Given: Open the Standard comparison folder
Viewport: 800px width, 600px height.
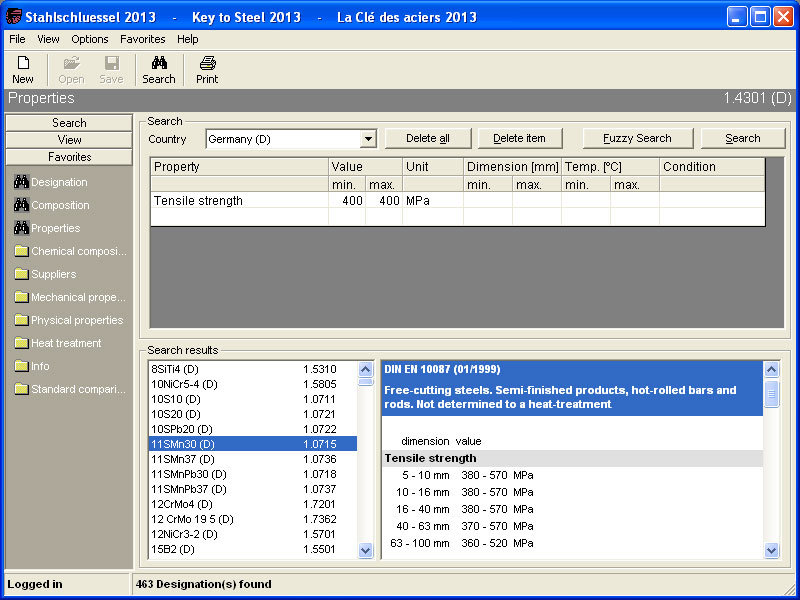Looking at the screenshot, I should click(70, 389).
